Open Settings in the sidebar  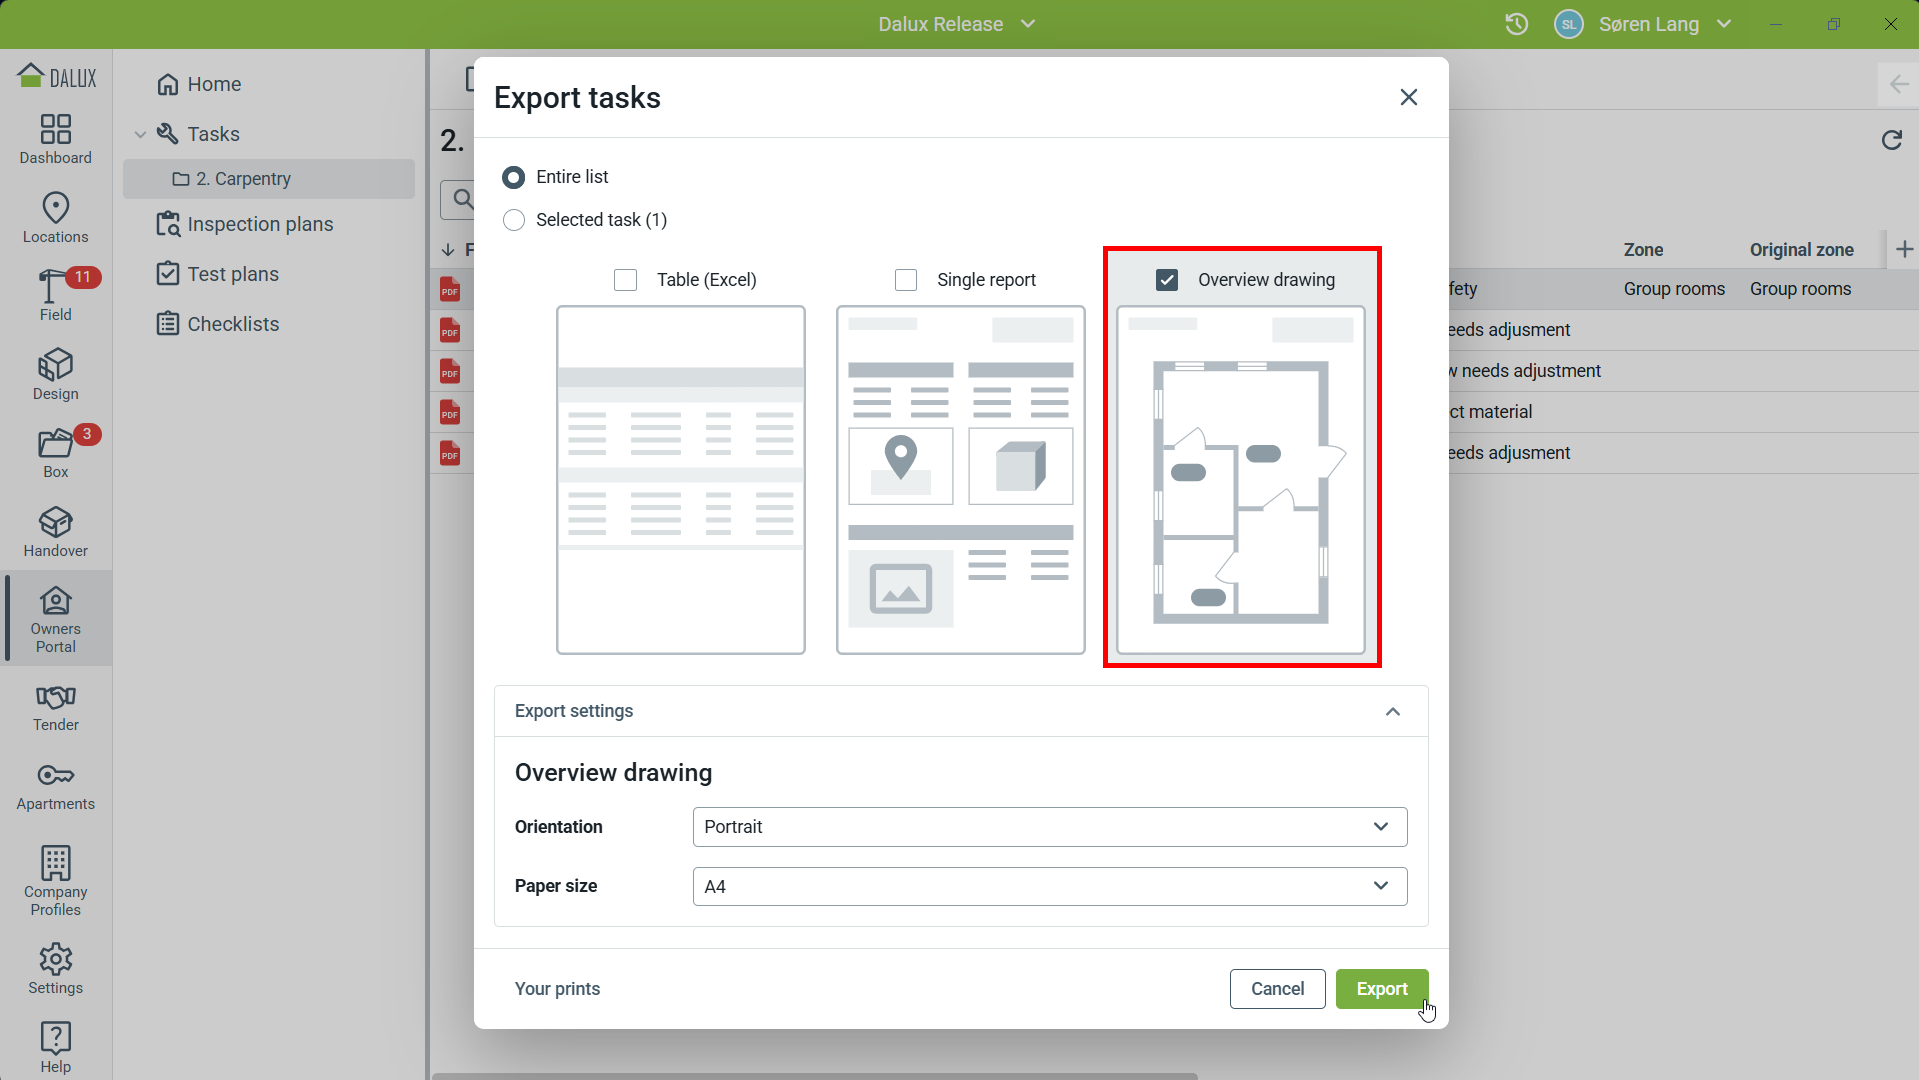[x=56, y=969]
